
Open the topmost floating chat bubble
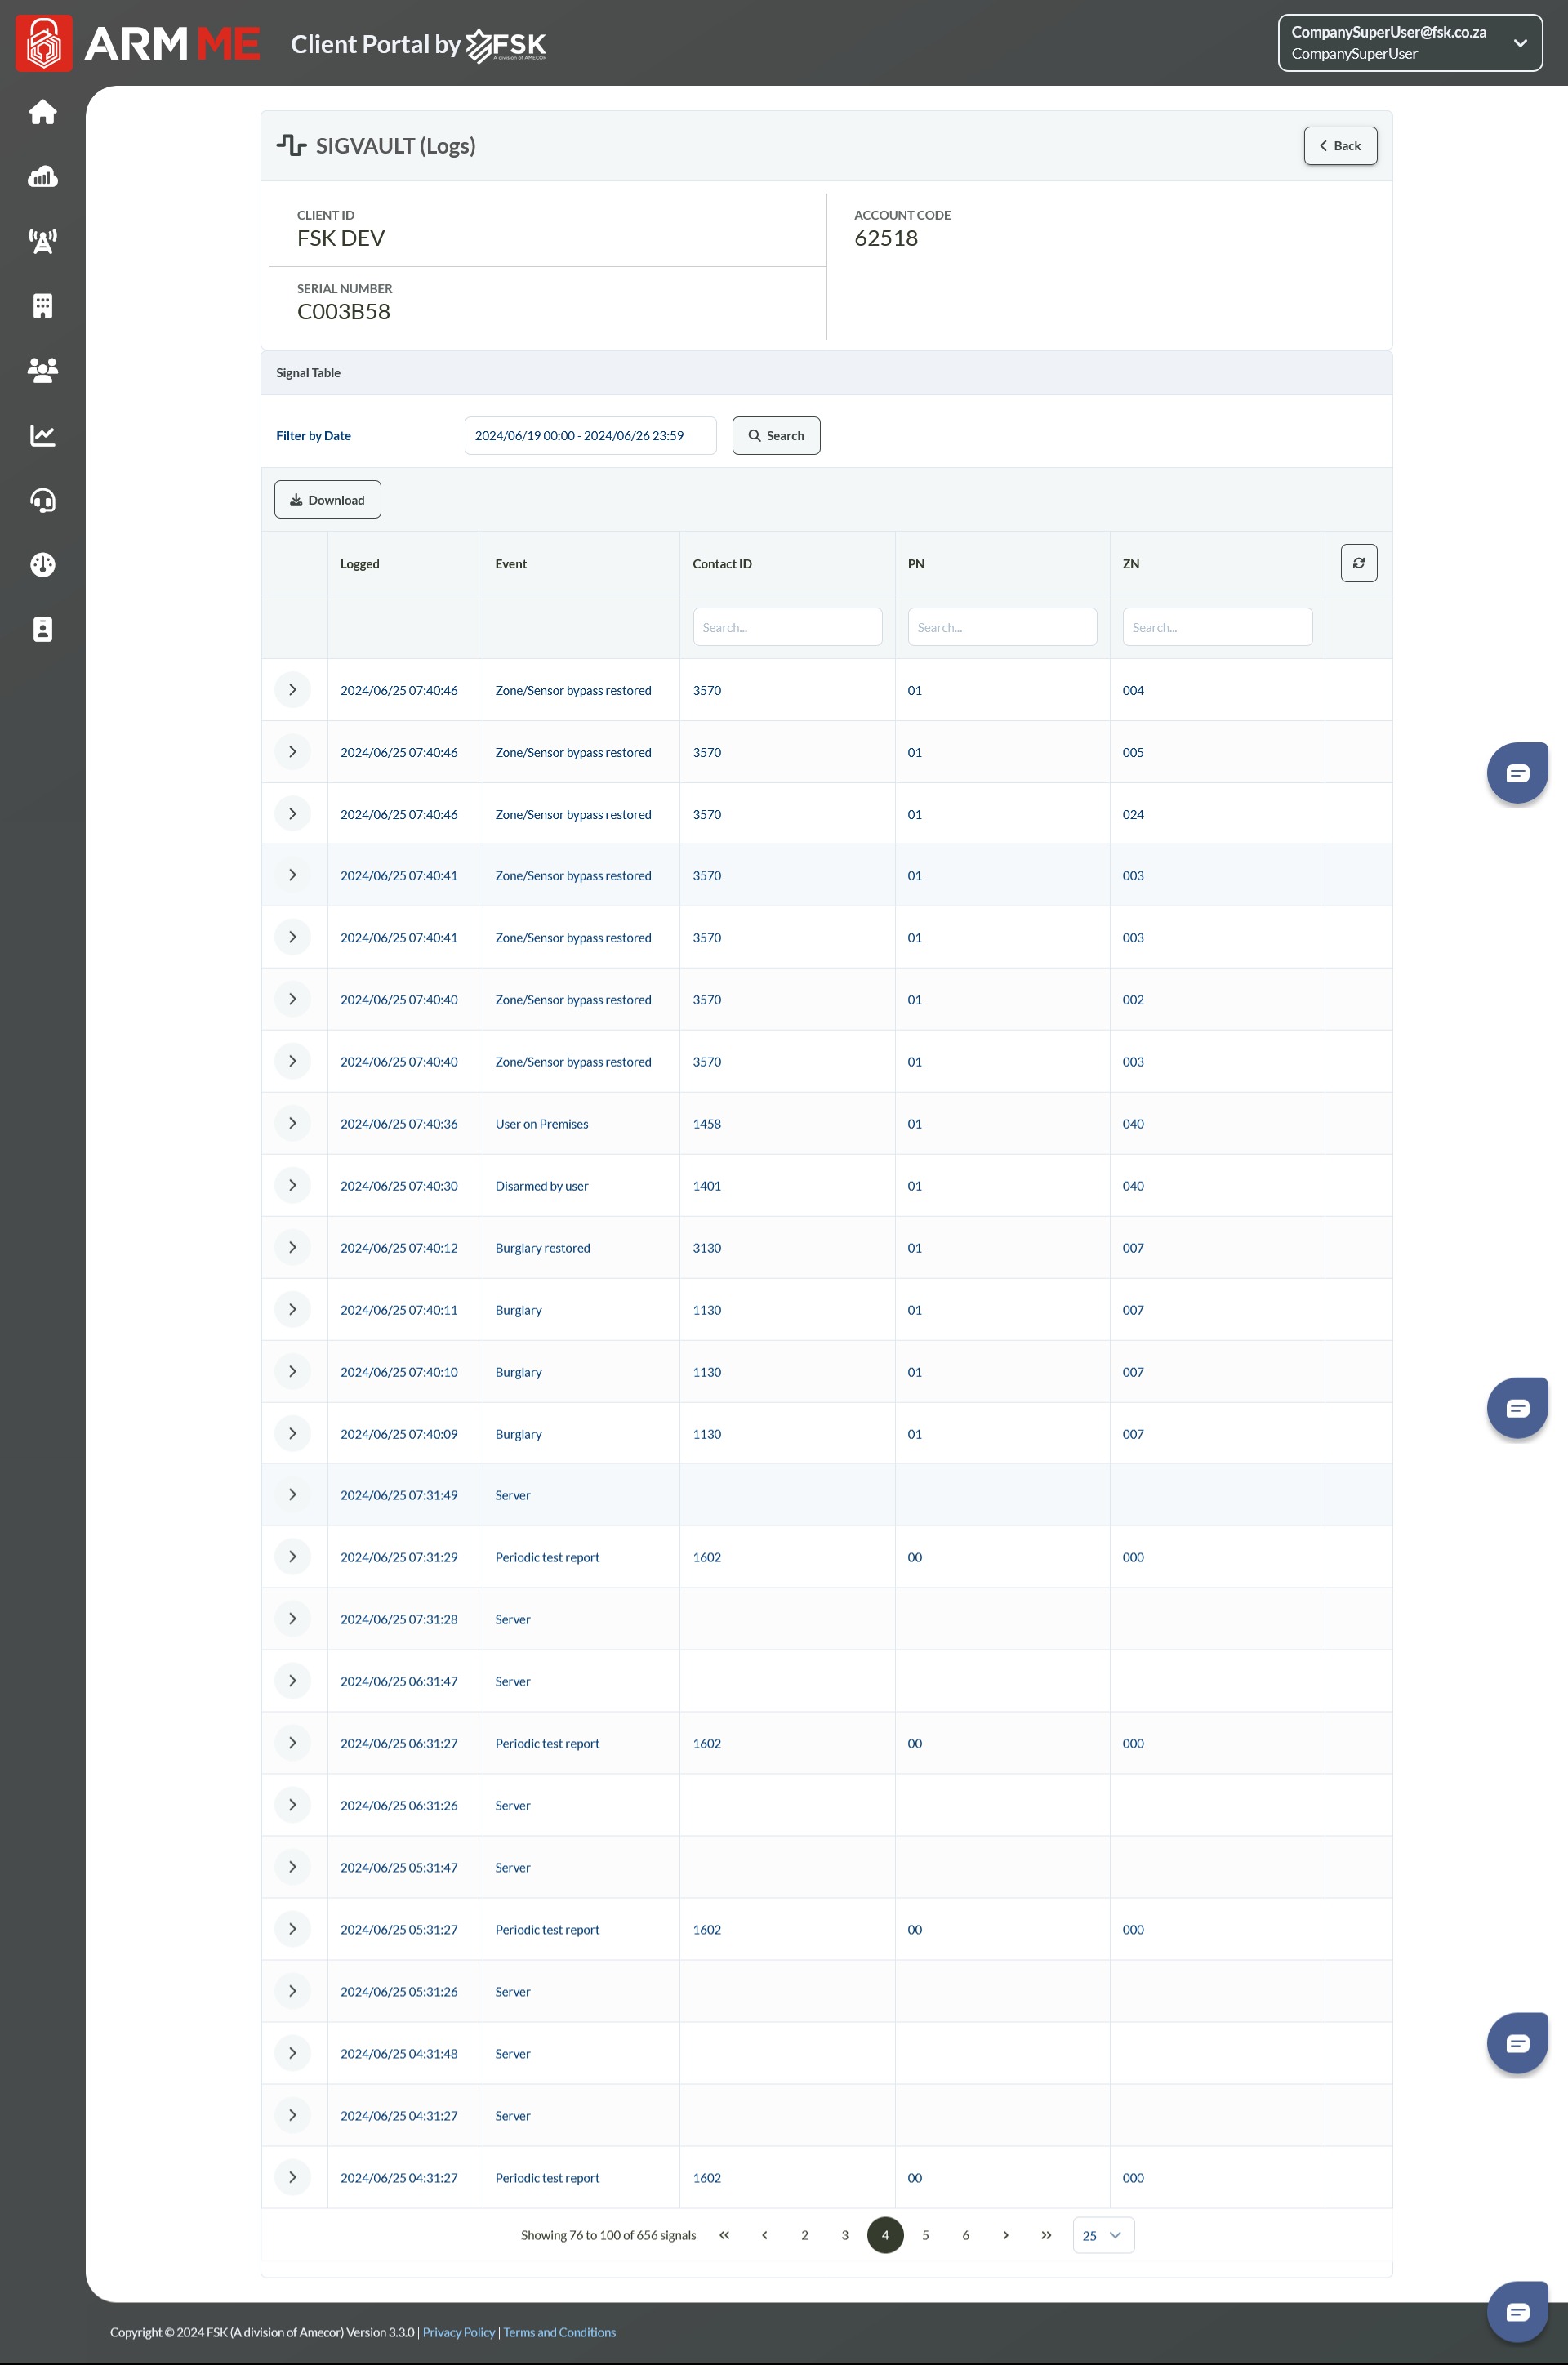pos(1517,772)
